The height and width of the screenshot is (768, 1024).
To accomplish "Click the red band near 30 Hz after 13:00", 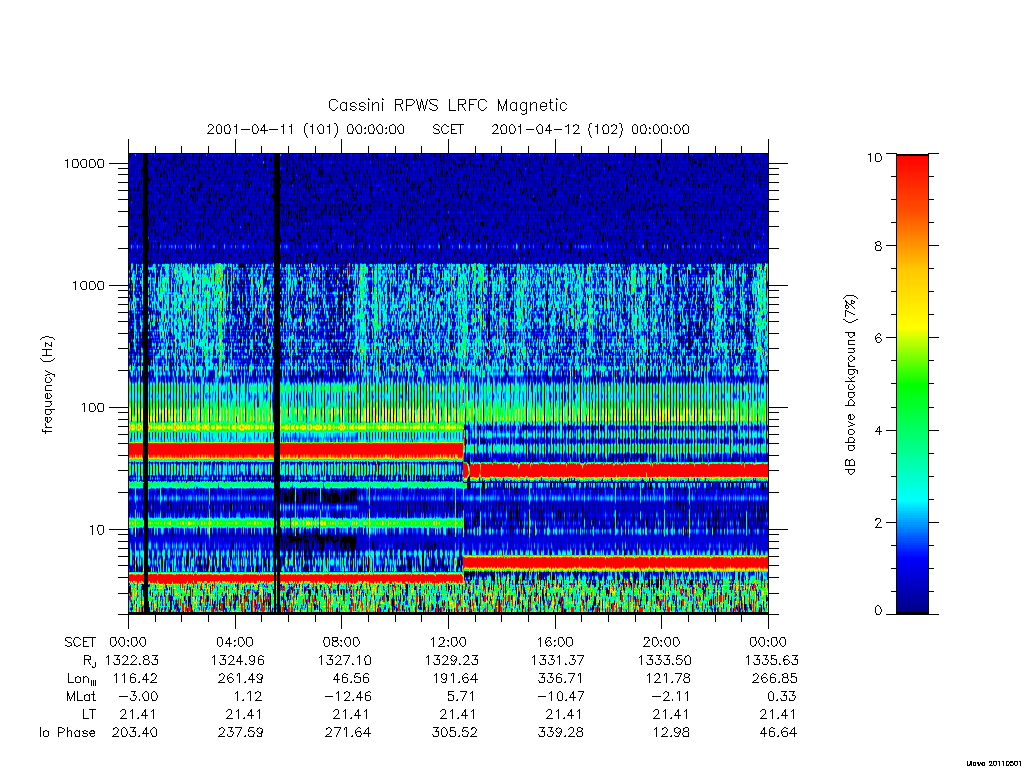I will (616, 470).
